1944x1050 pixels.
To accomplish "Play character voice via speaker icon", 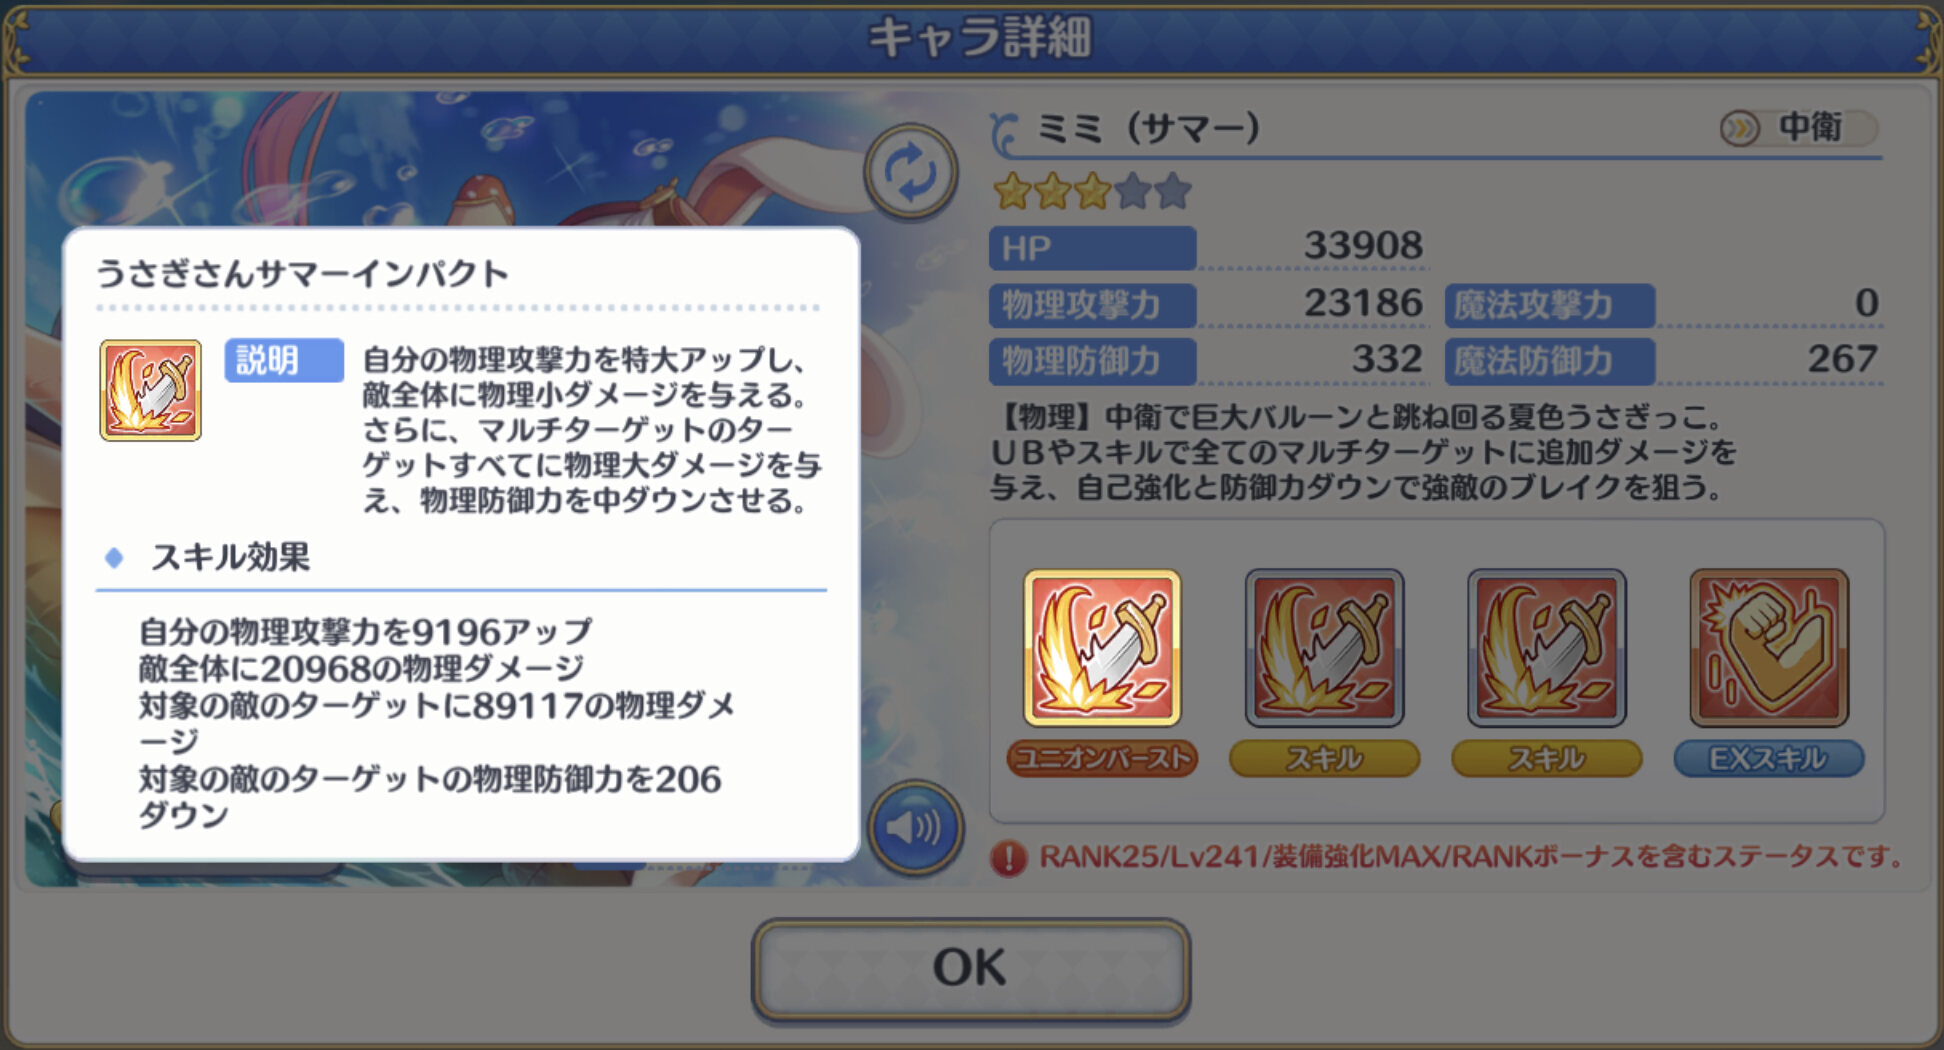I will point(914,827).
